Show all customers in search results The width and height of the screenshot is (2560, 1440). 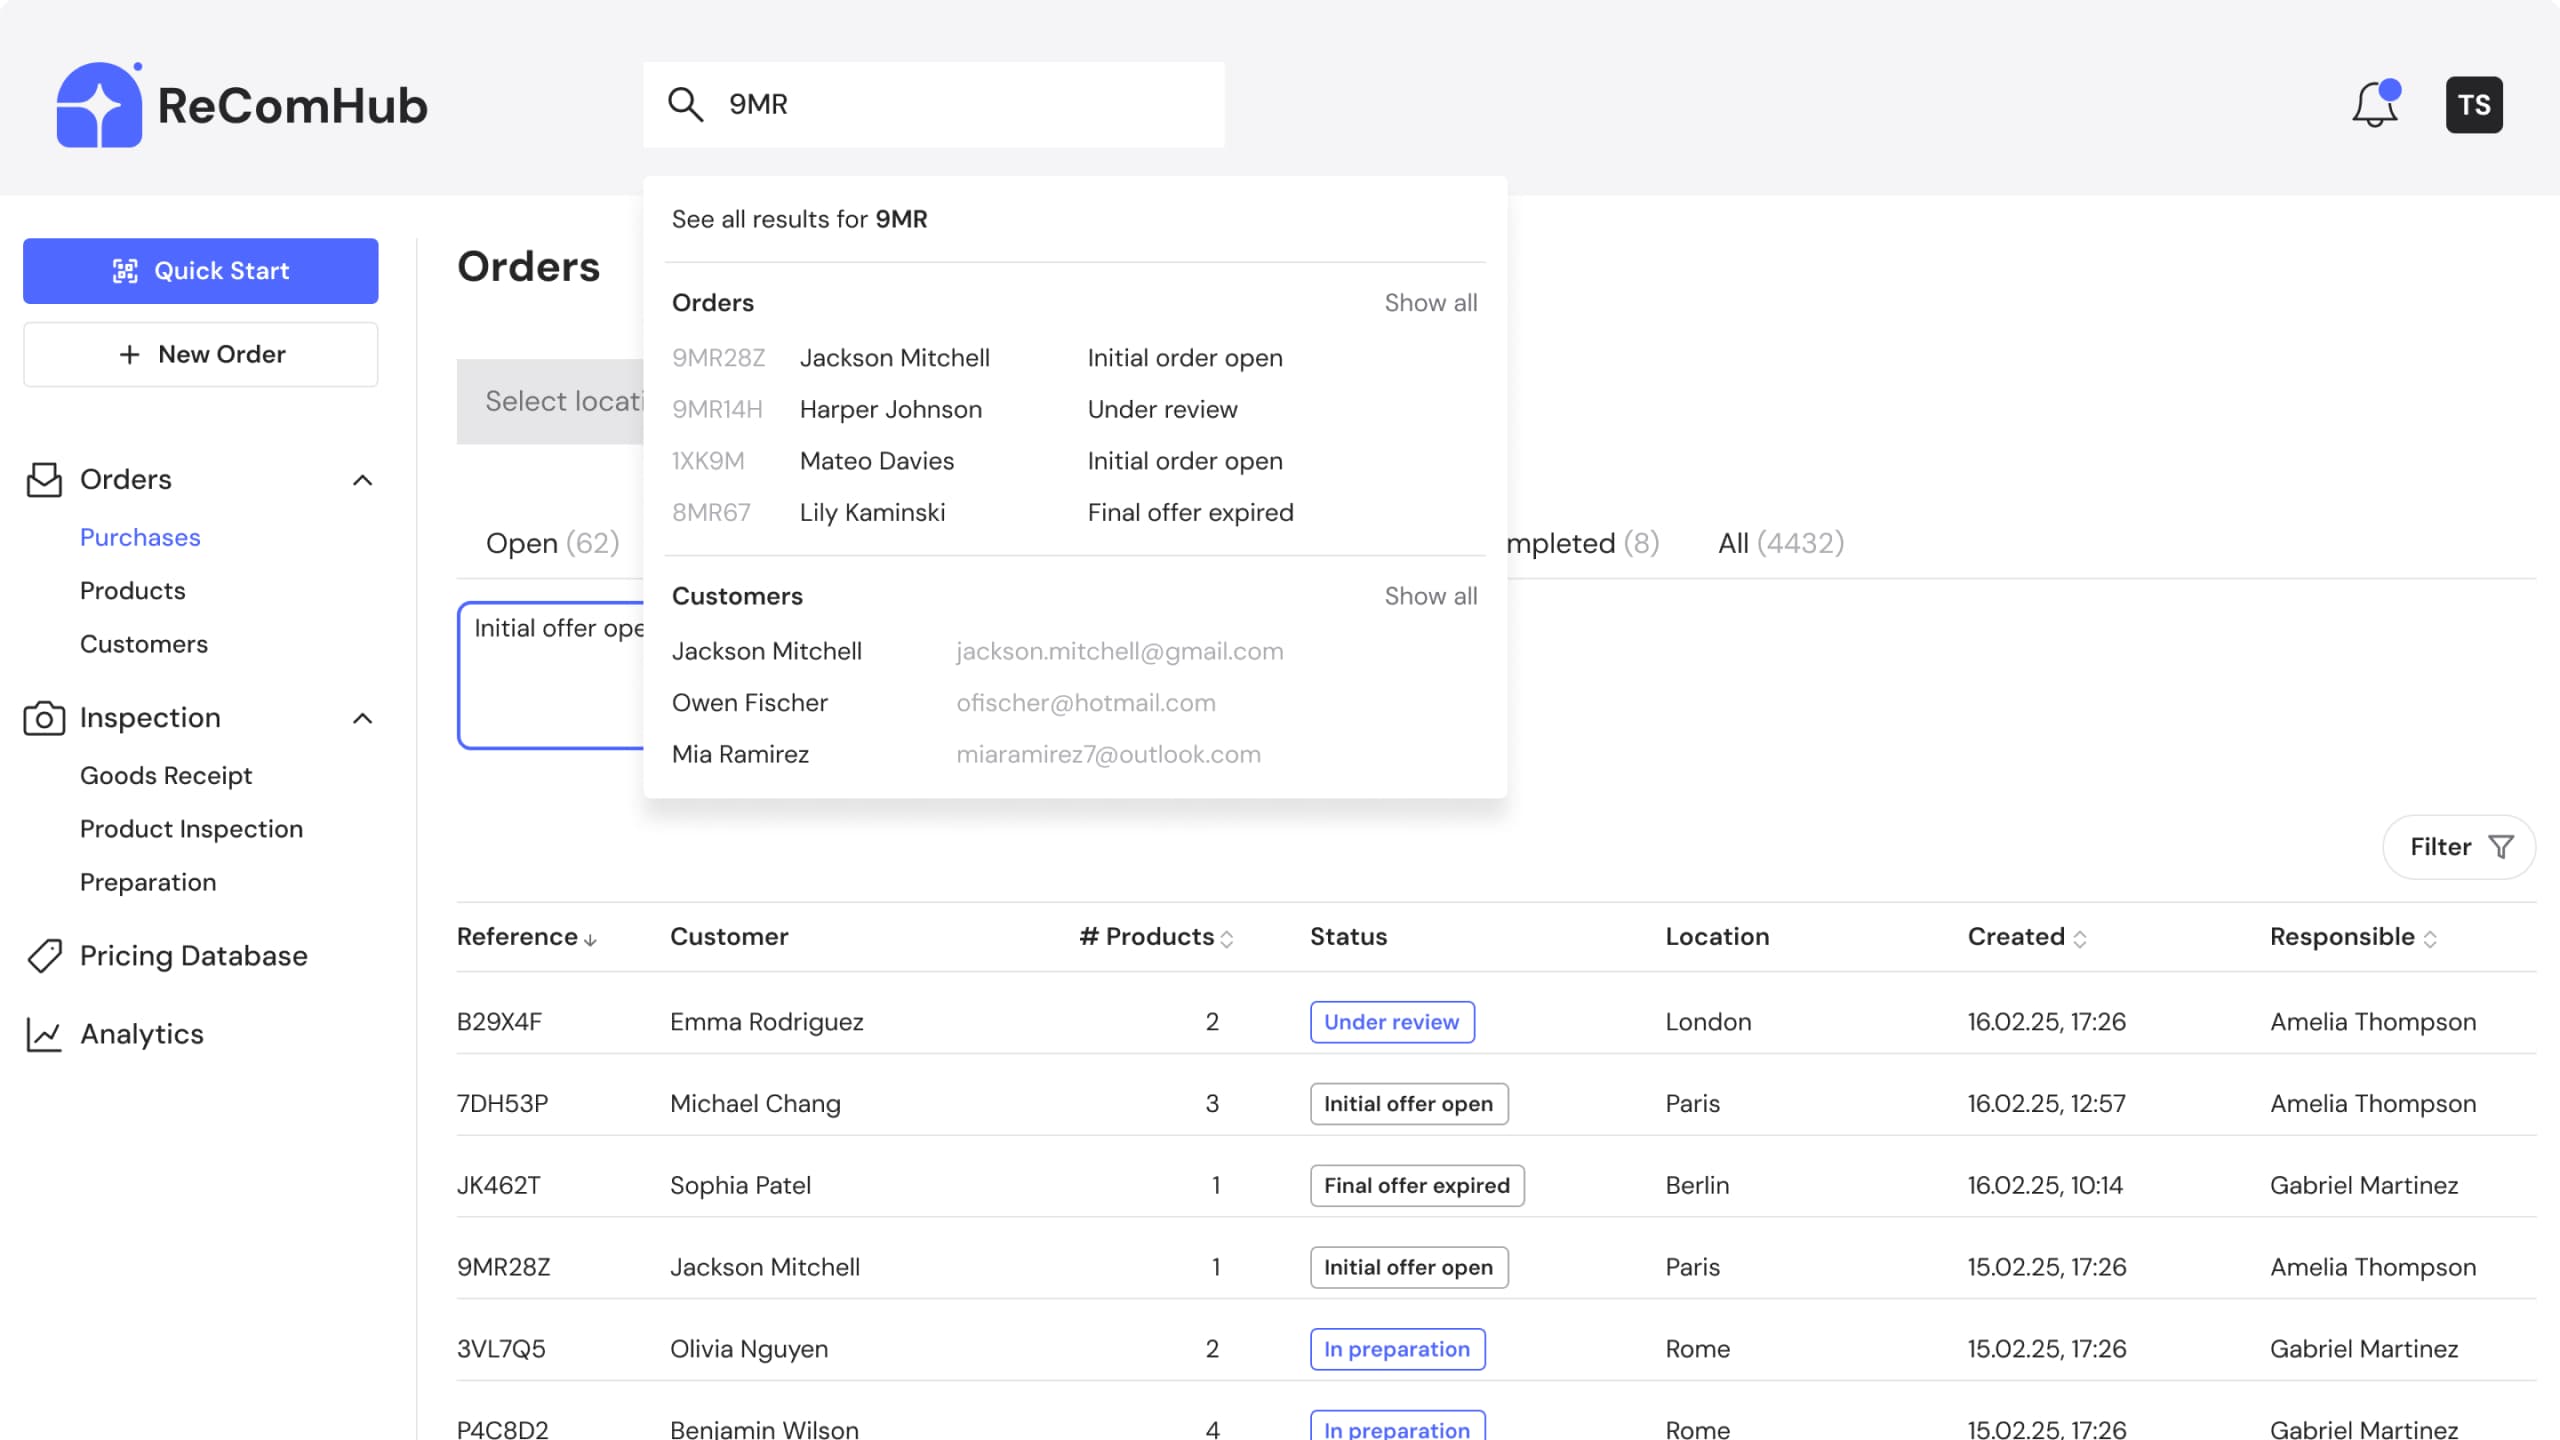pos(1430,596)
